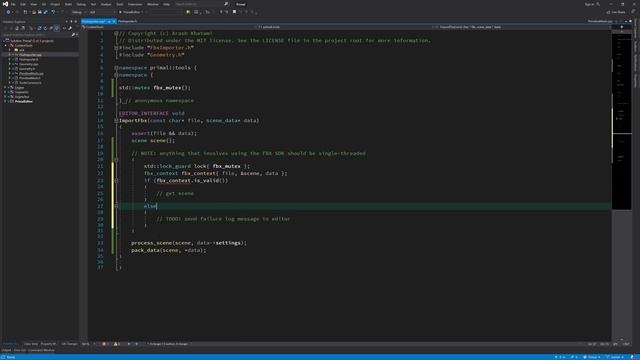The image size is (640, 360).
Task: Click the Collapse All icon in Solution Explorer
Action: click(x=51, y=28)
